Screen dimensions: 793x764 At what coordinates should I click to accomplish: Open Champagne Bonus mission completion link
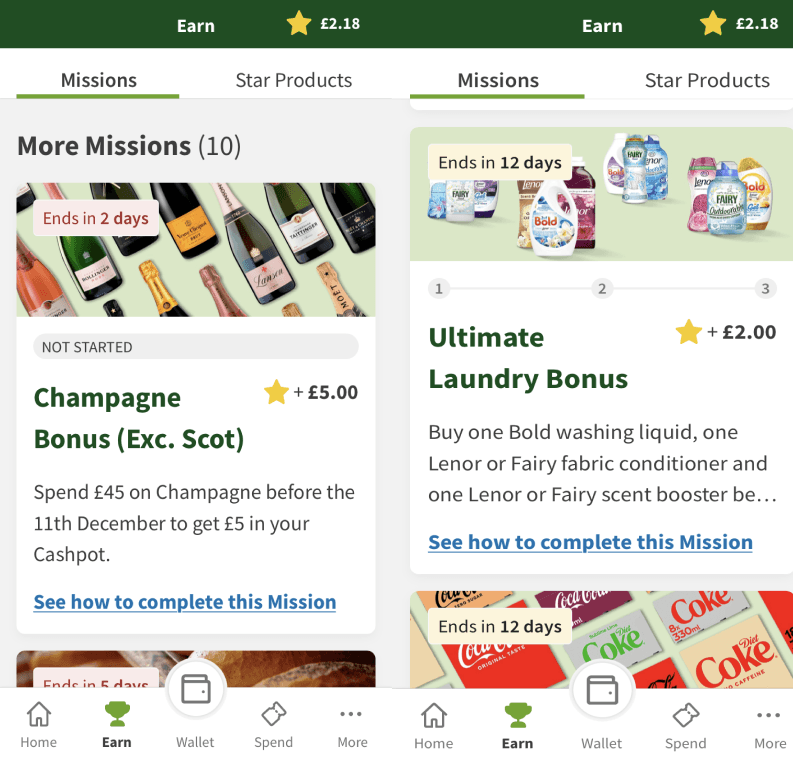point(185,602)
